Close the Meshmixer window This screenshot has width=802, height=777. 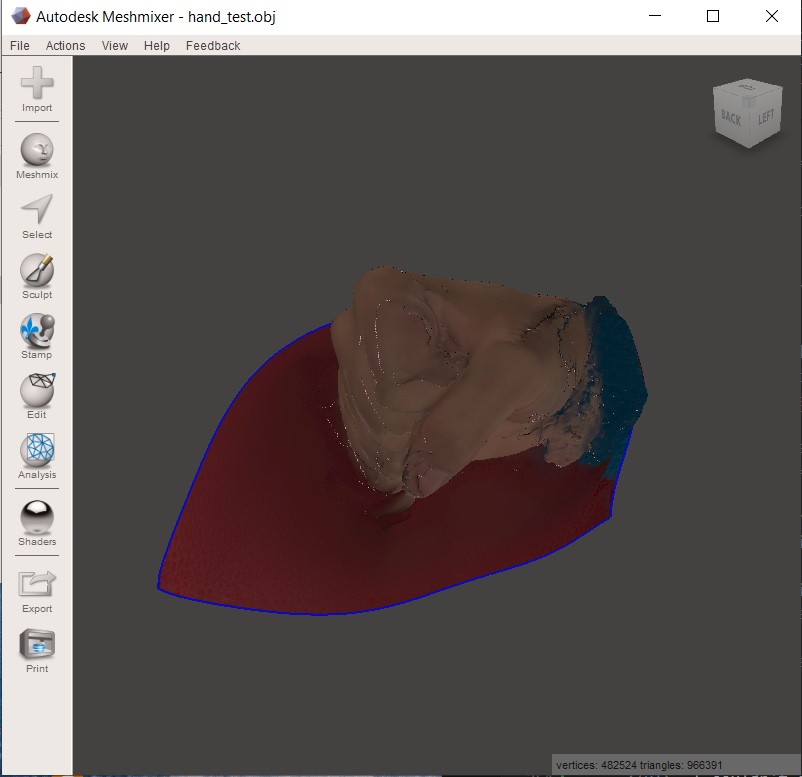click(772, 16)
